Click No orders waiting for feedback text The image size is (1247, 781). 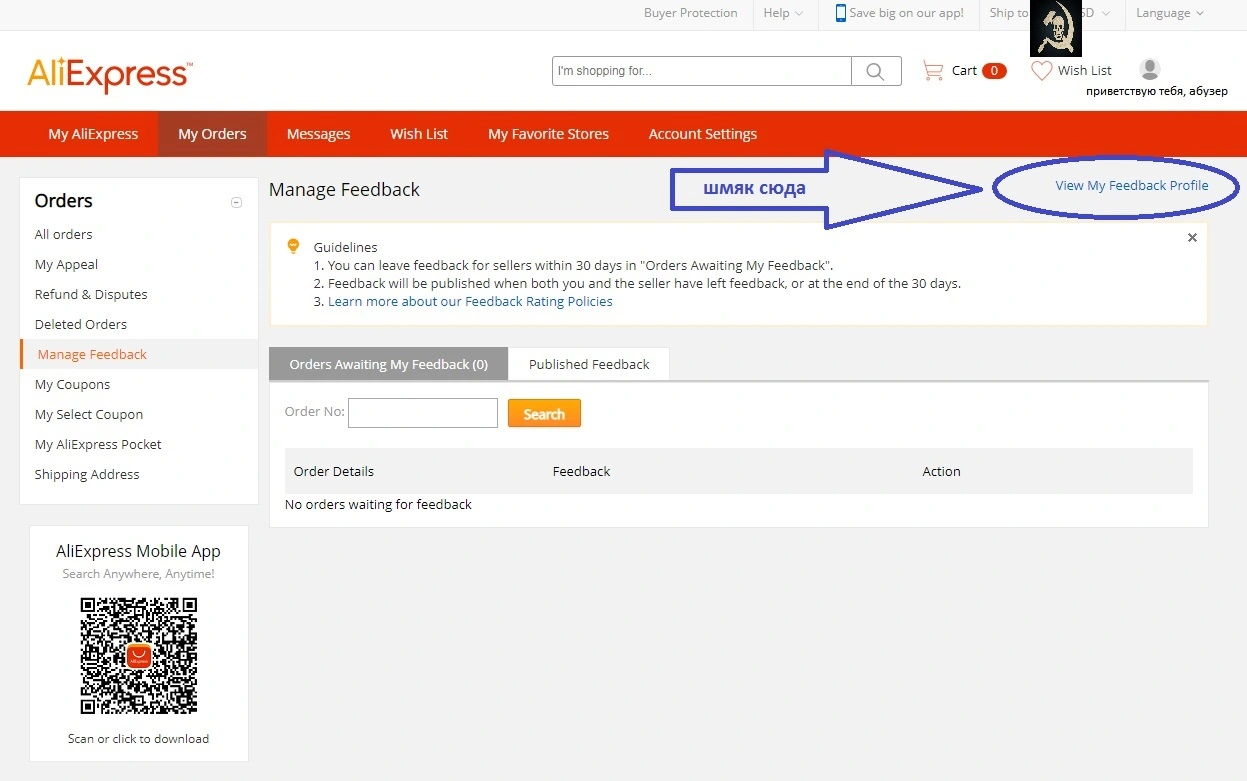click(x=378, y=504)
